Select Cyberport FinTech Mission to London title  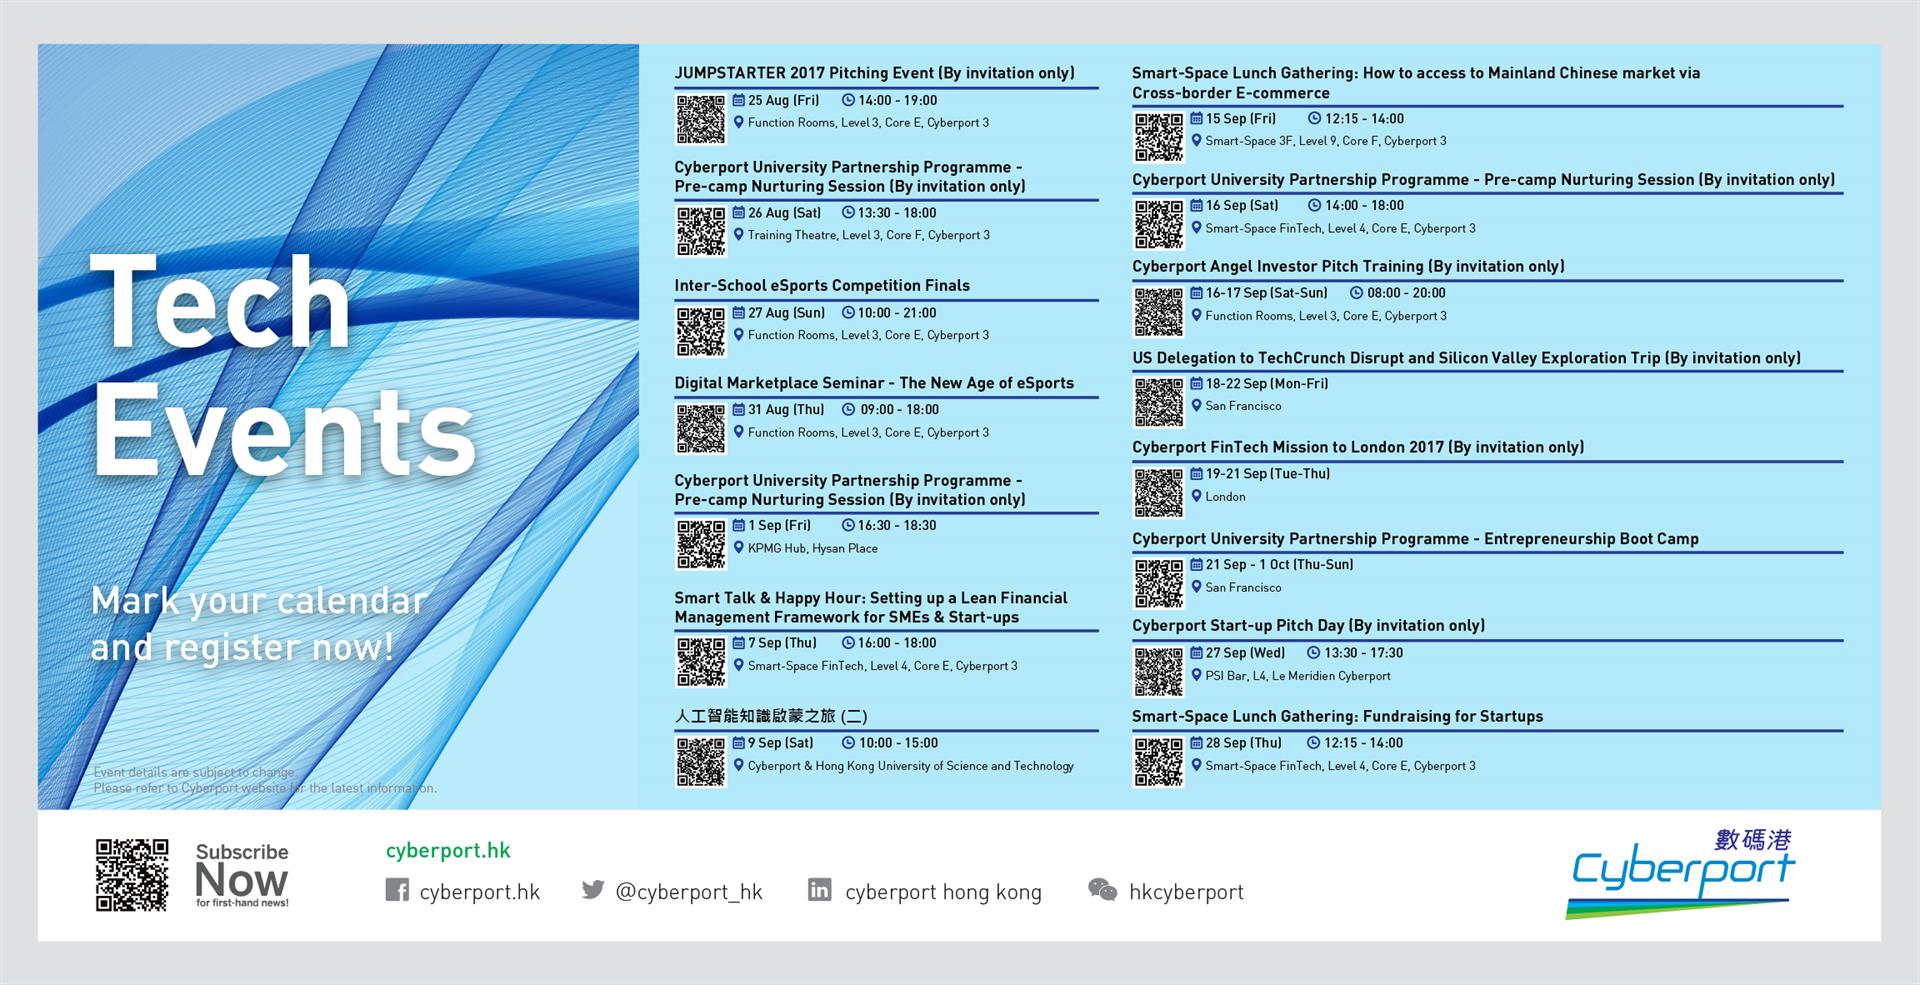point(1358,448)
